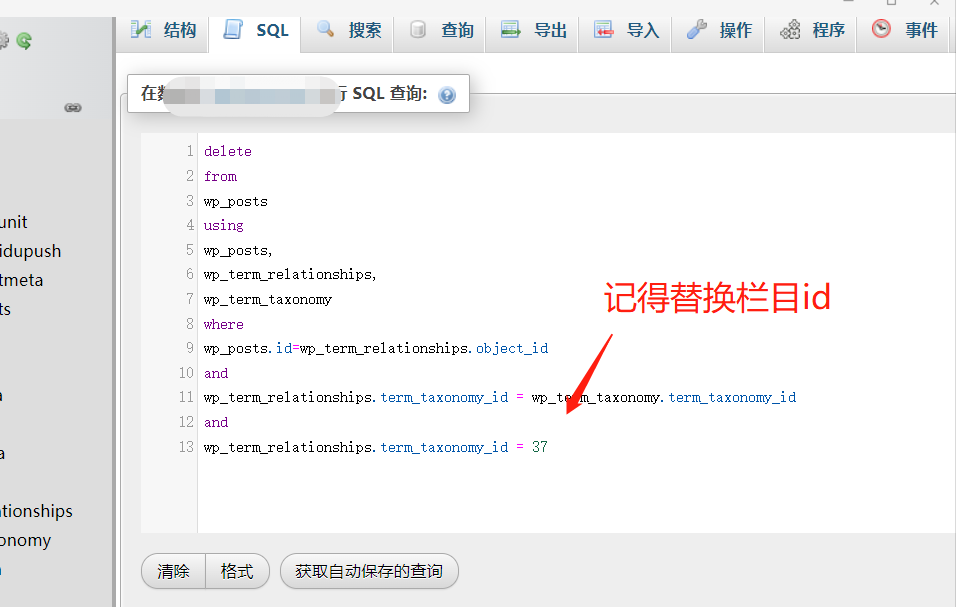The height and width of the screenshot is (607, 956).
Task: Click the wrench operations icon
Action: point(696,29)
